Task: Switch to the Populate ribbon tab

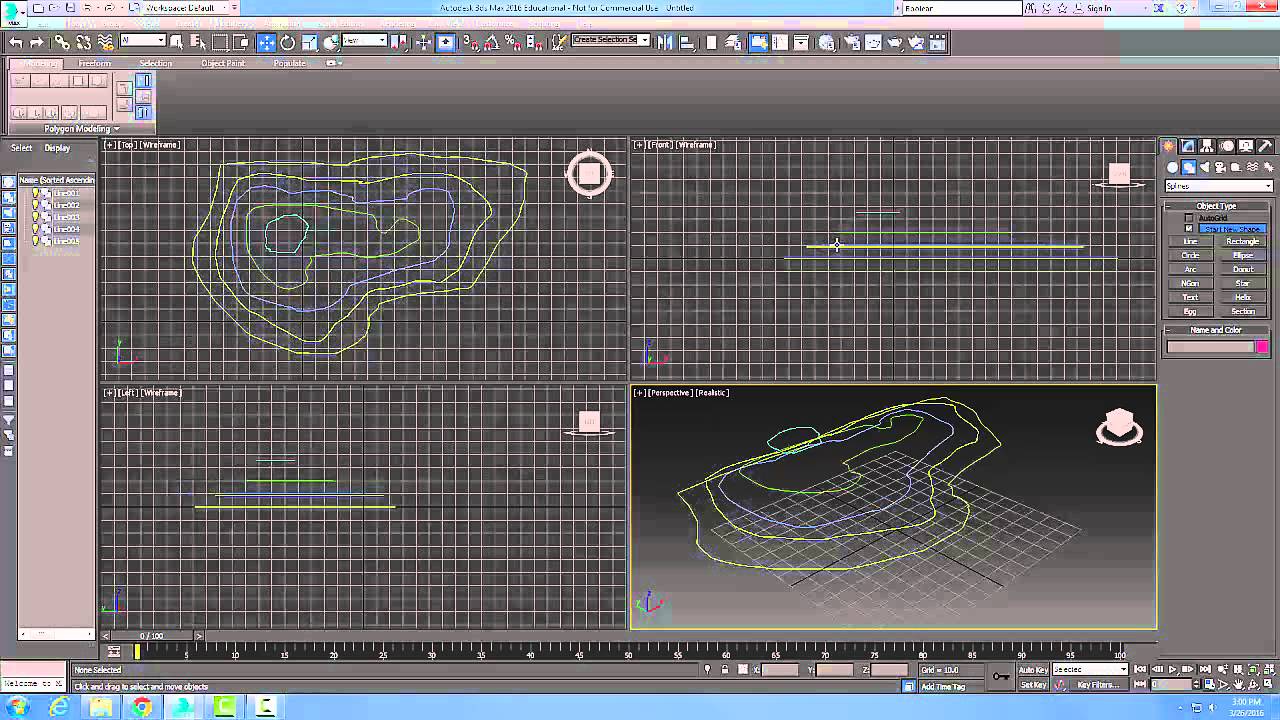Action: [x=290, y=63]
